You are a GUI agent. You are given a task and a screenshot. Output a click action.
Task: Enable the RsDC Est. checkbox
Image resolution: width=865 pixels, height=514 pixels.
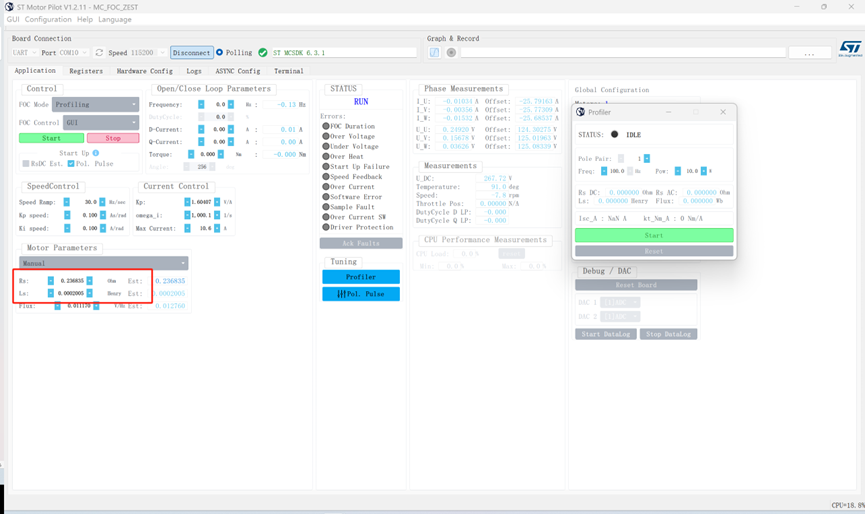tap(26, 163)
